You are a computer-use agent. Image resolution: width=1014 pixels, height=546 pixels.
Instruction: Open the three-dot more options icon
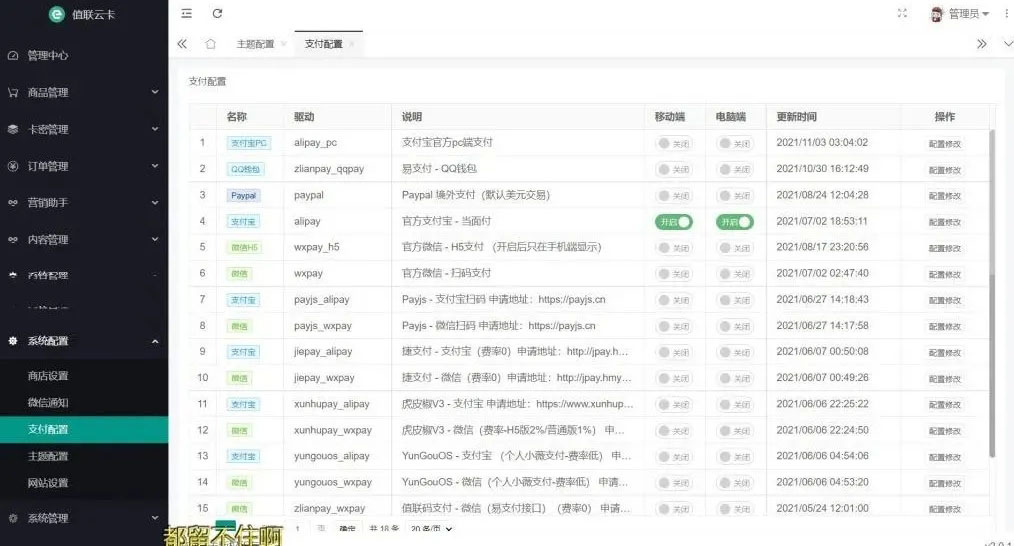[x=1006, y=14]
